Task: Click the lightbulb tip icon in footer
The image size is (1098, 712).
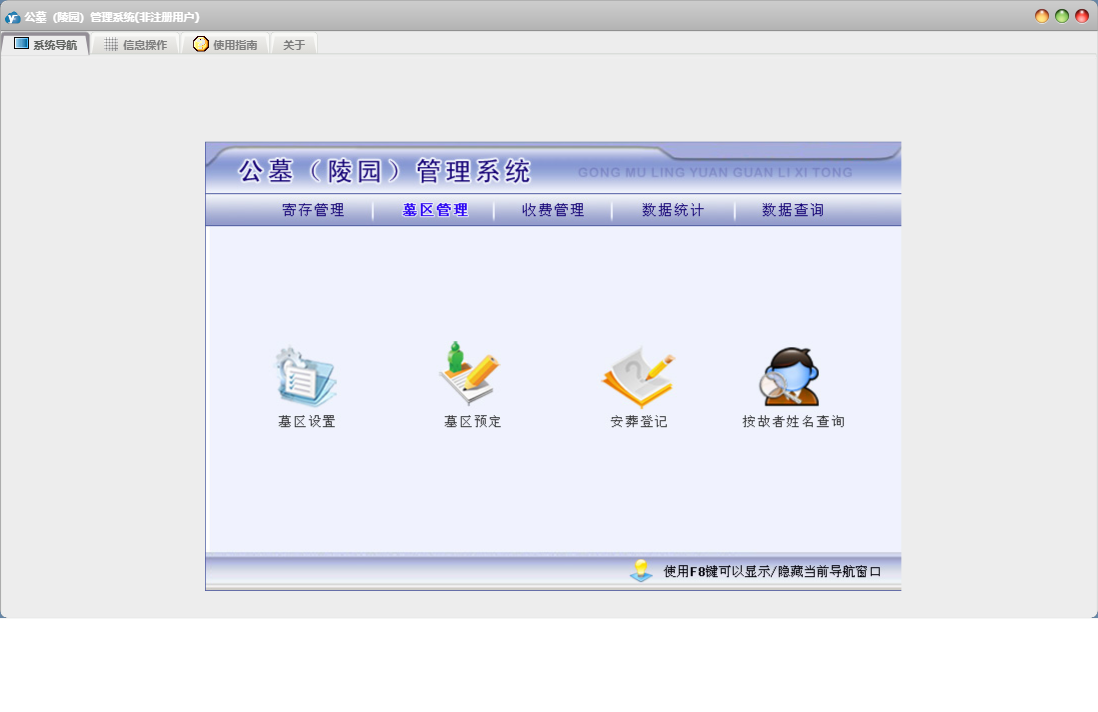Action: (x=641, y=571)
